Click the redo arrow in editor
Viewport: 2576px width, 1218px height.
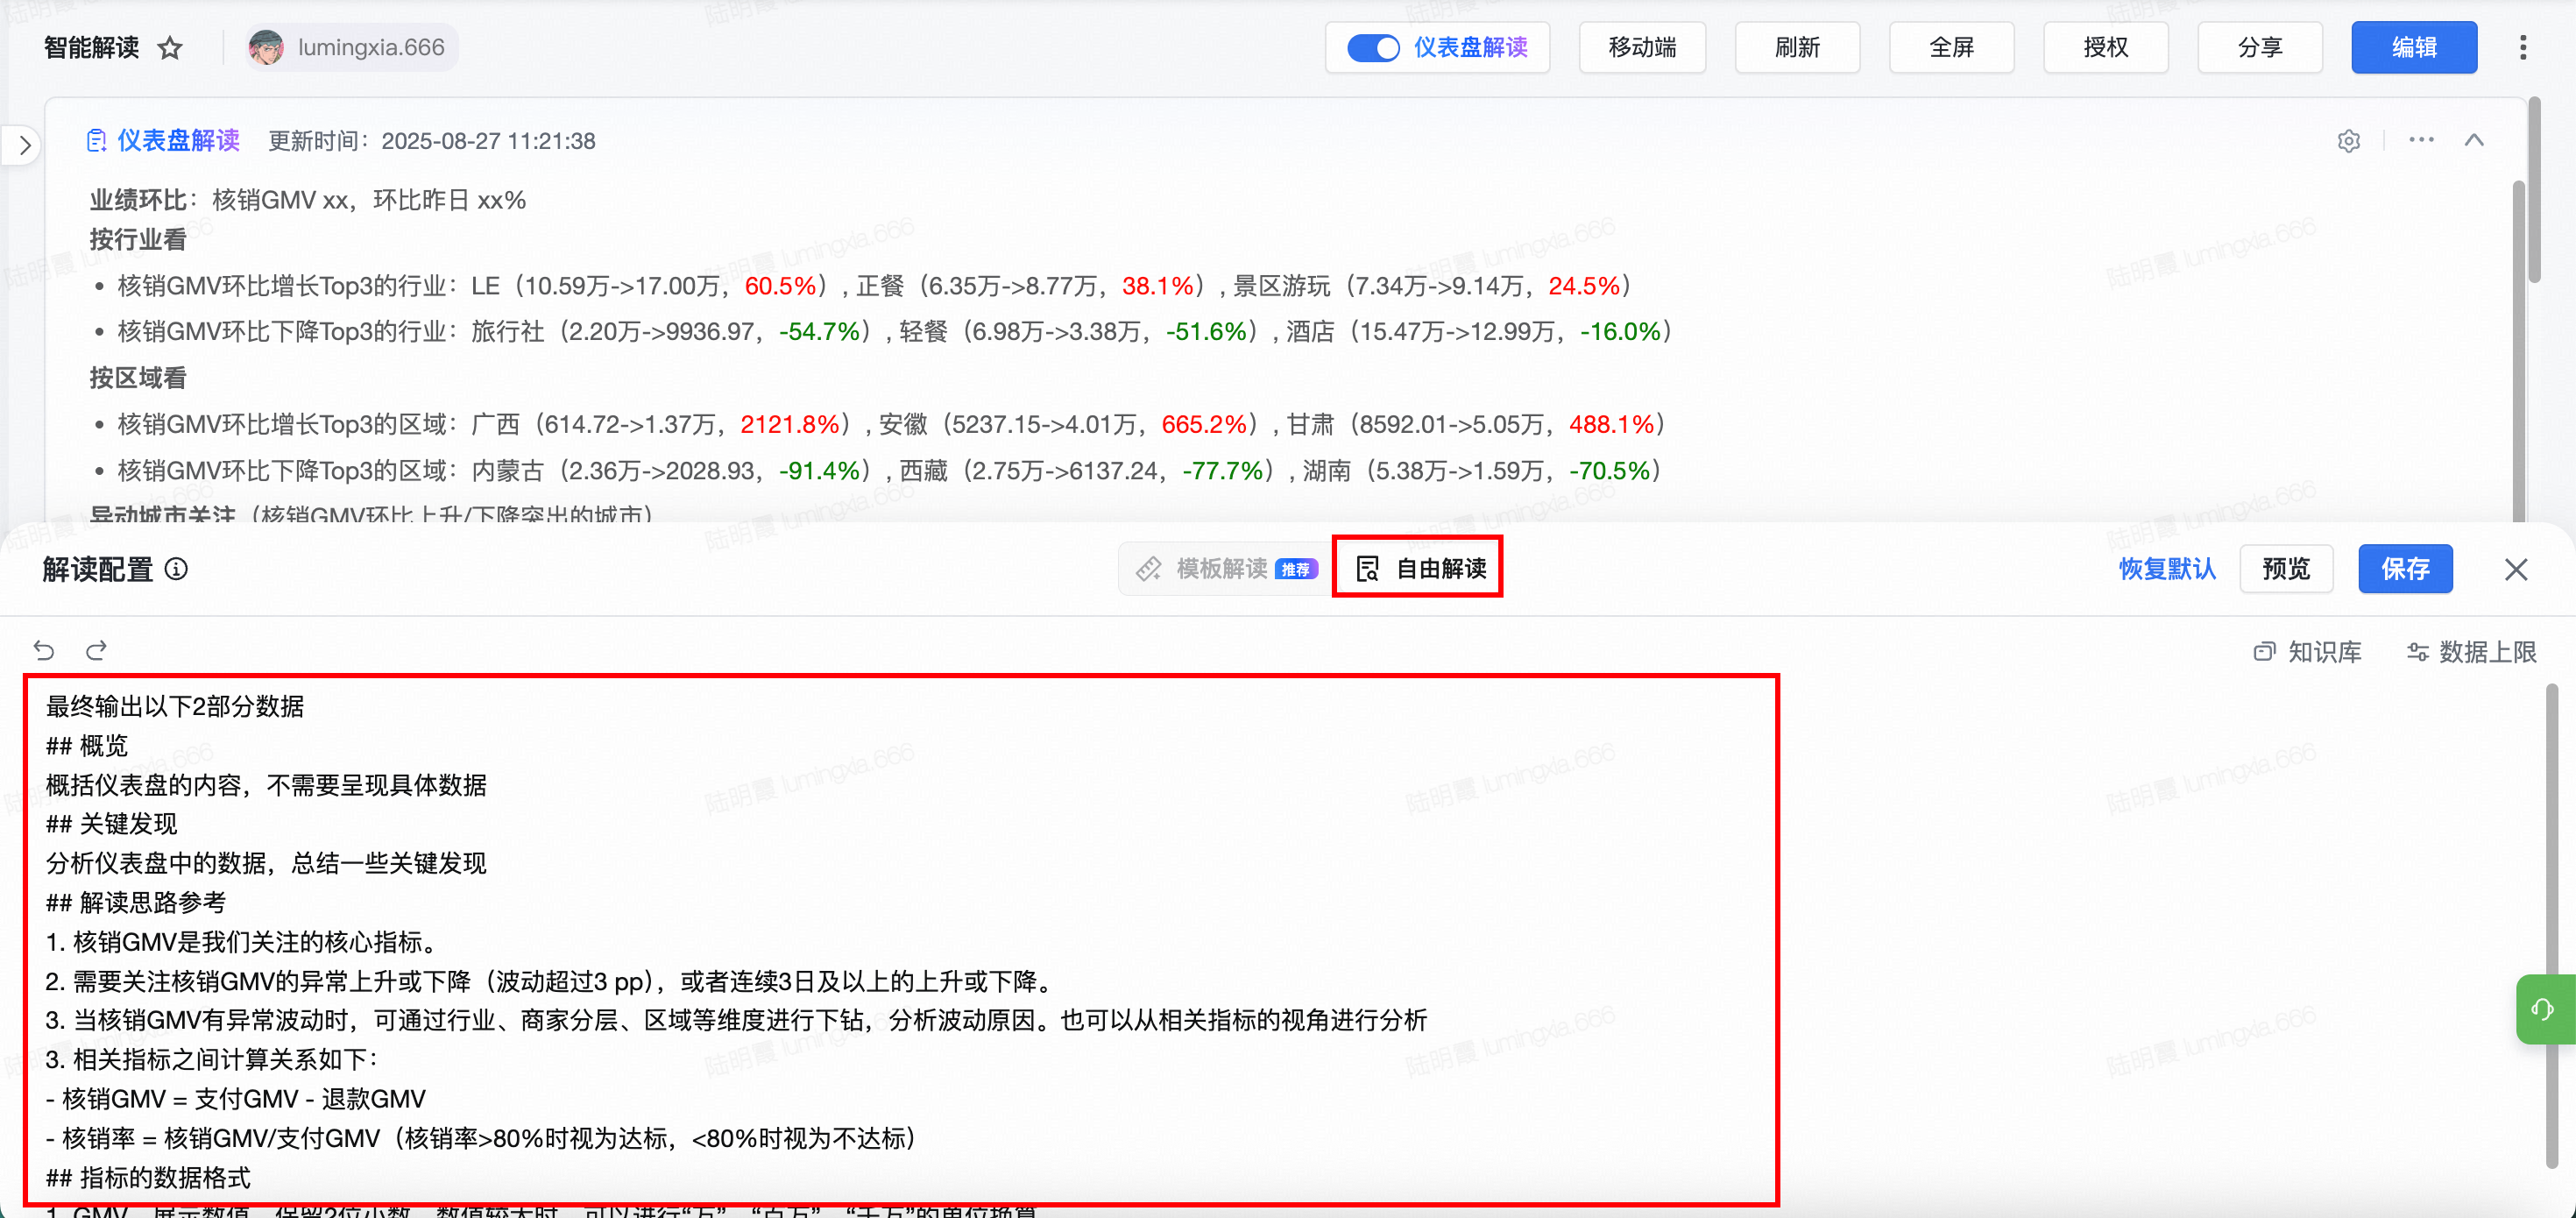pyautogui.click(x=96, y=651)
